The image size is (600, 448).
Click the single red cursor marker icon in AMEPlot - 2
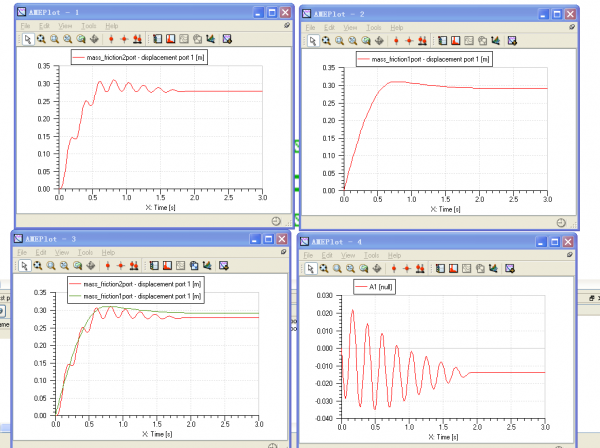396,41
